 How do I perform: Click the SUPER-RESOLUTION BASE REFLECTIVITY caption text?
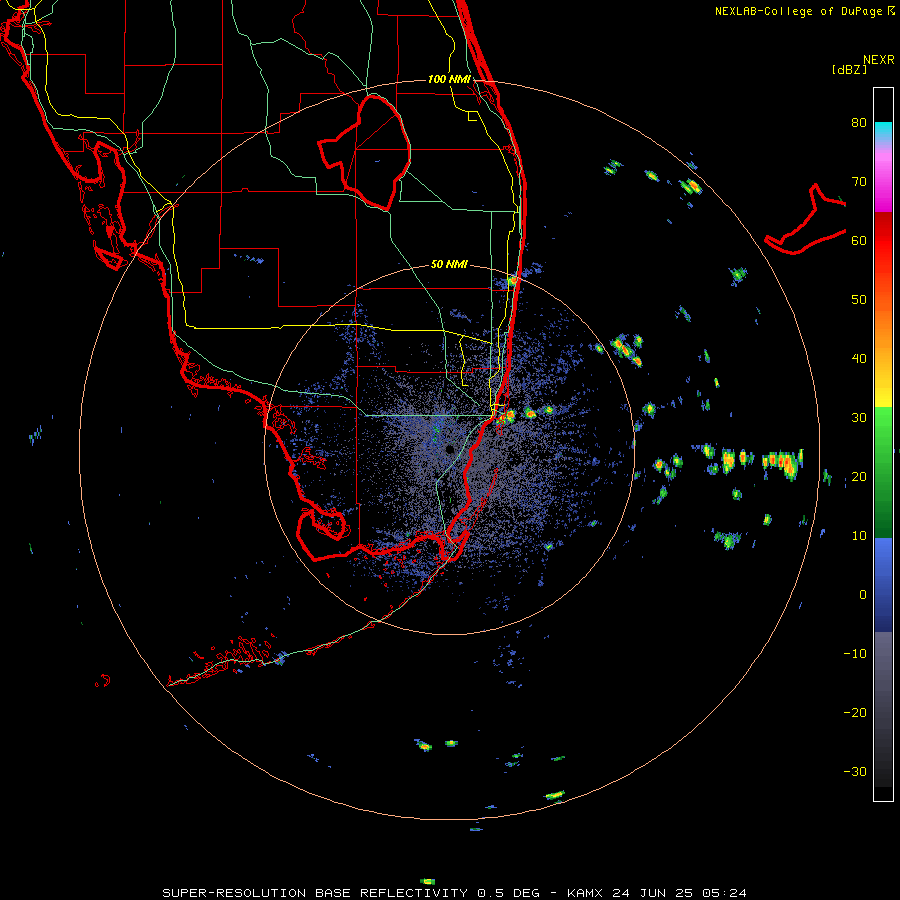pos(315,893)
